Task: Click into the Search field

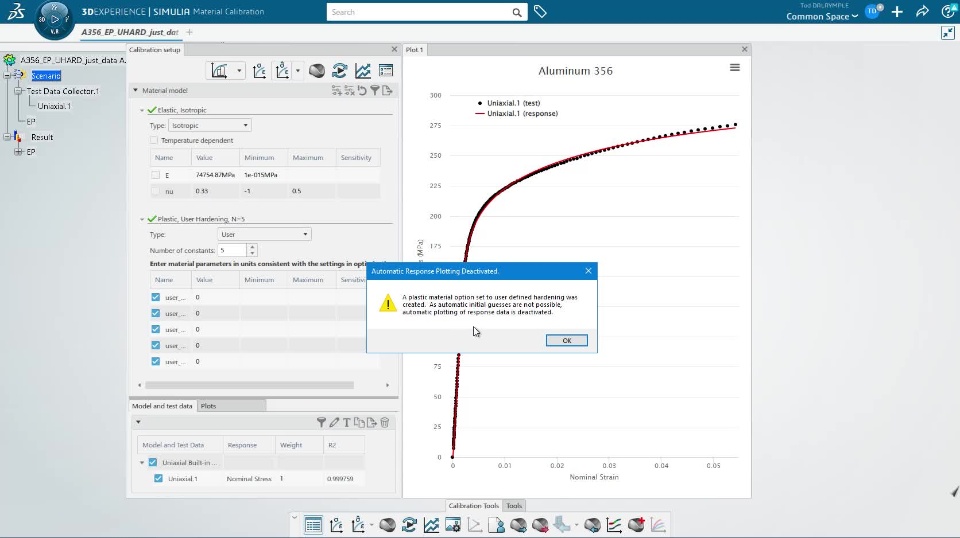Action: (x=419, y=12)
